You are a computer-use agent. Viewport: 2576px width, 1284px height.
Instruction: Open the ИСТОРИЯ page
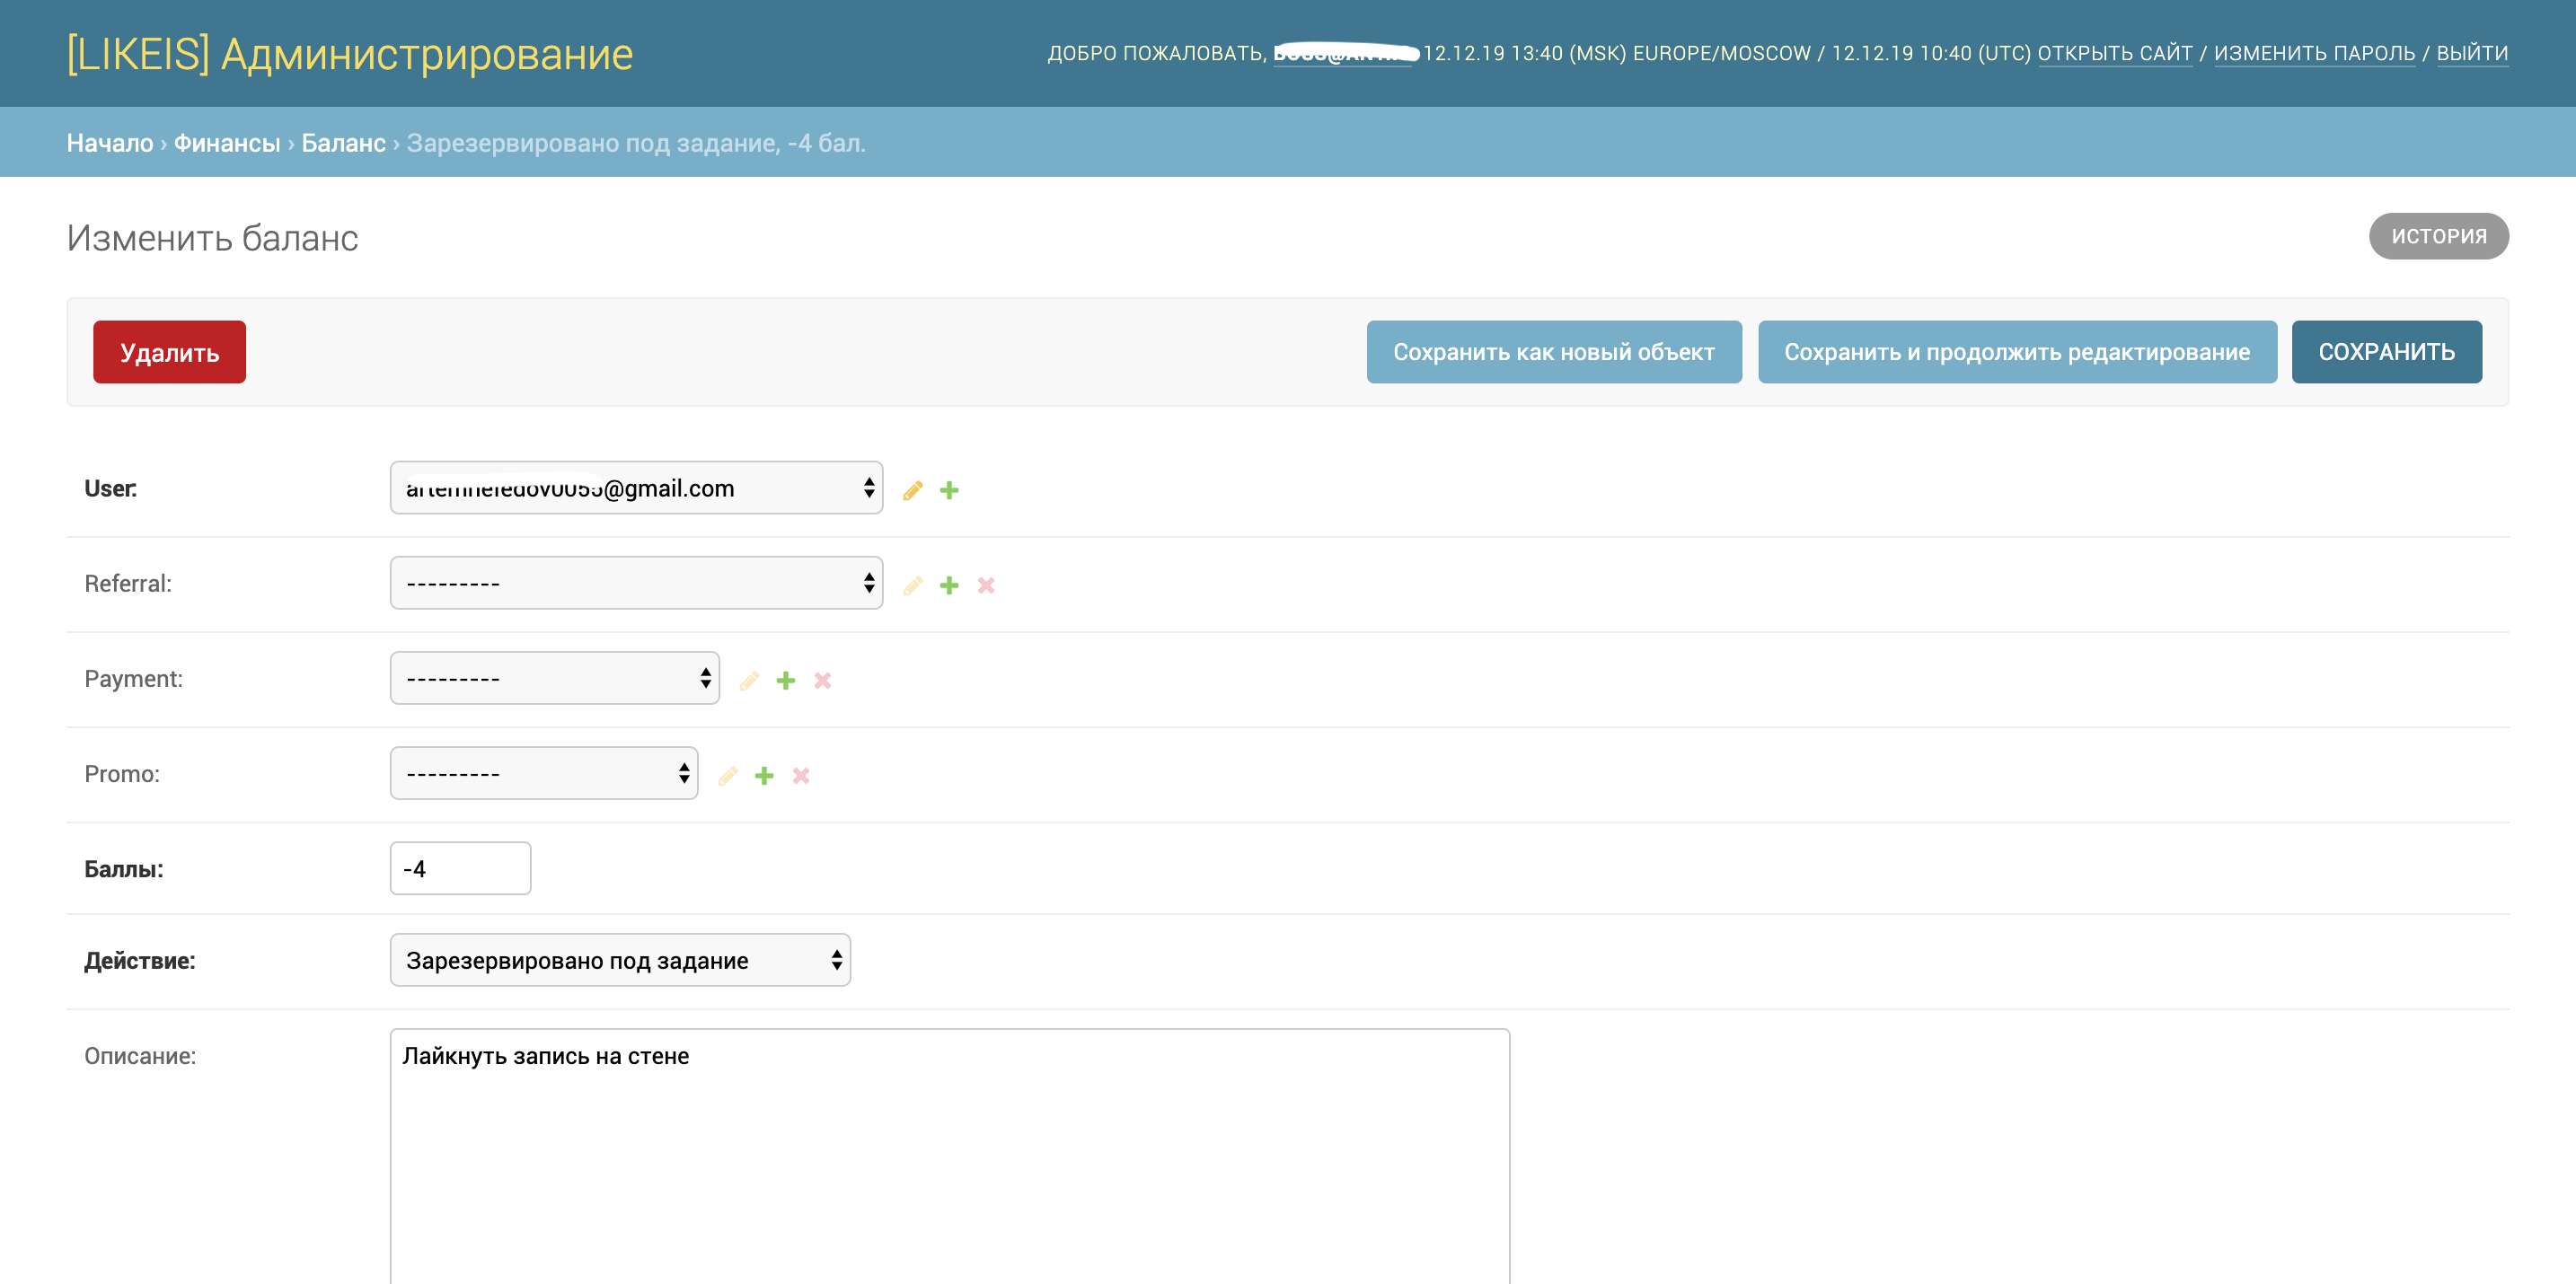pos(2438,236)
